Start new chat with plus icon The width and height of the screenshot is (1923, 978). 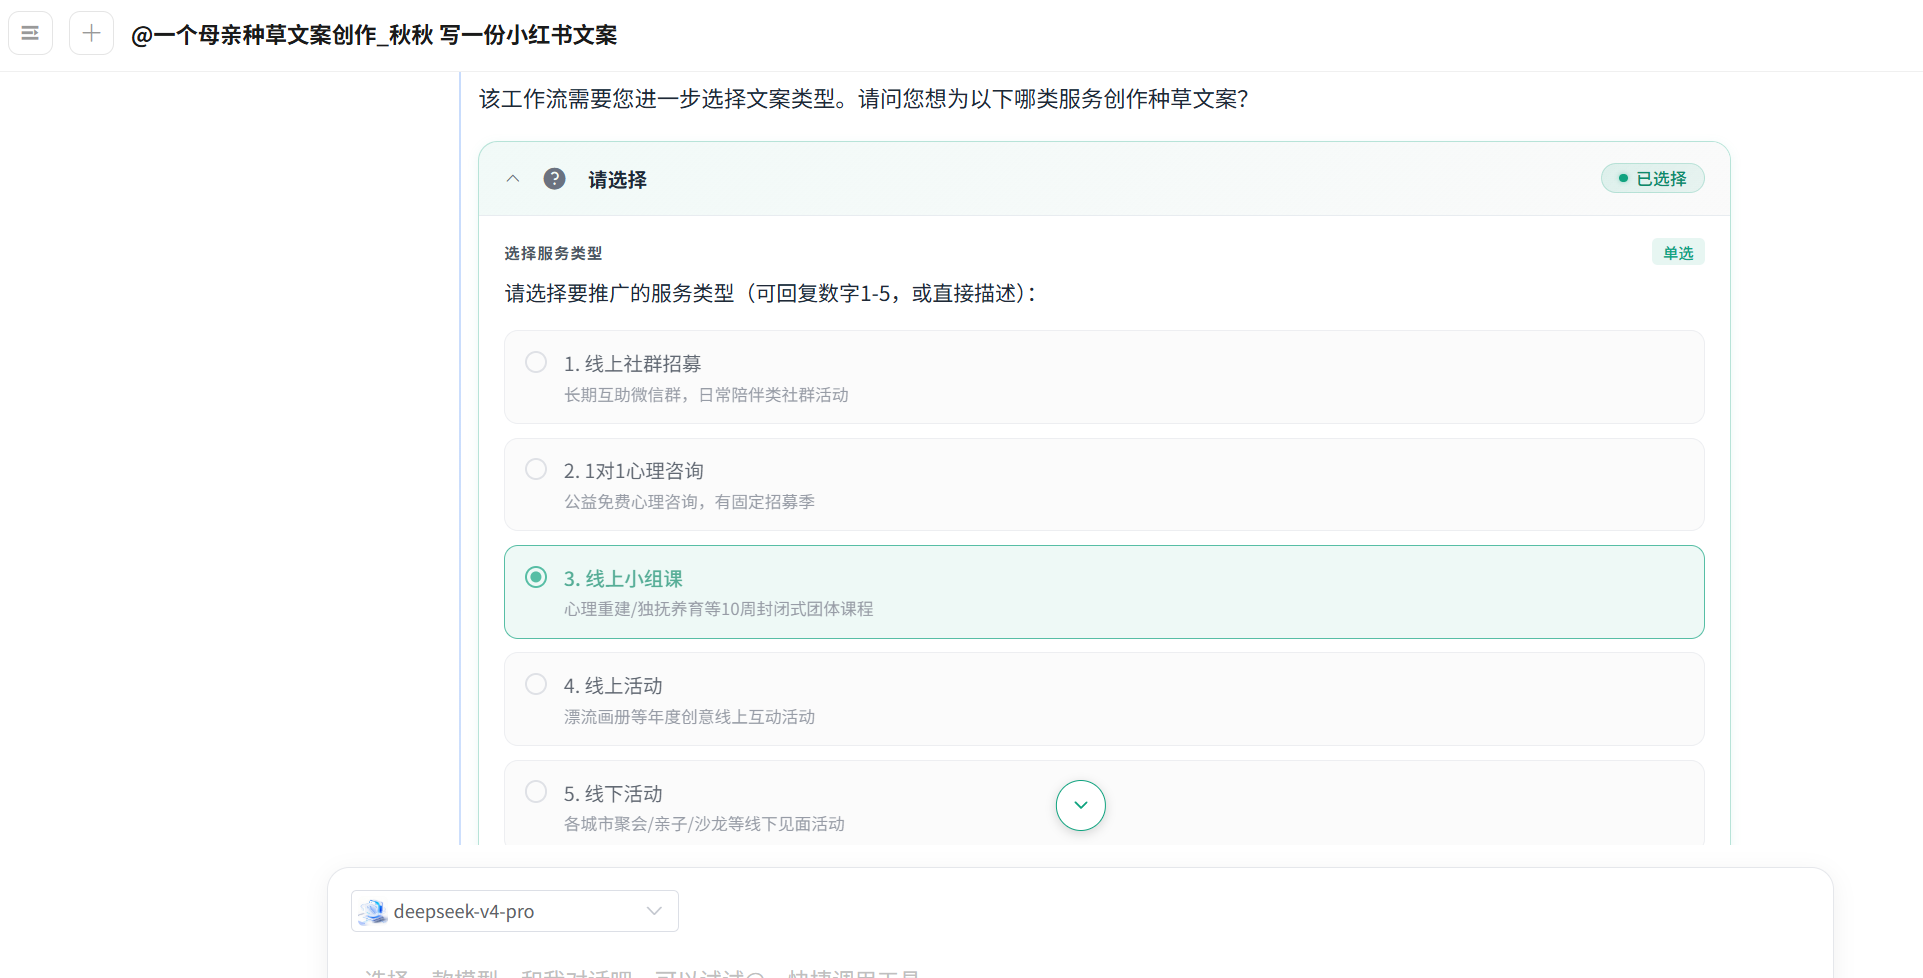91,33
